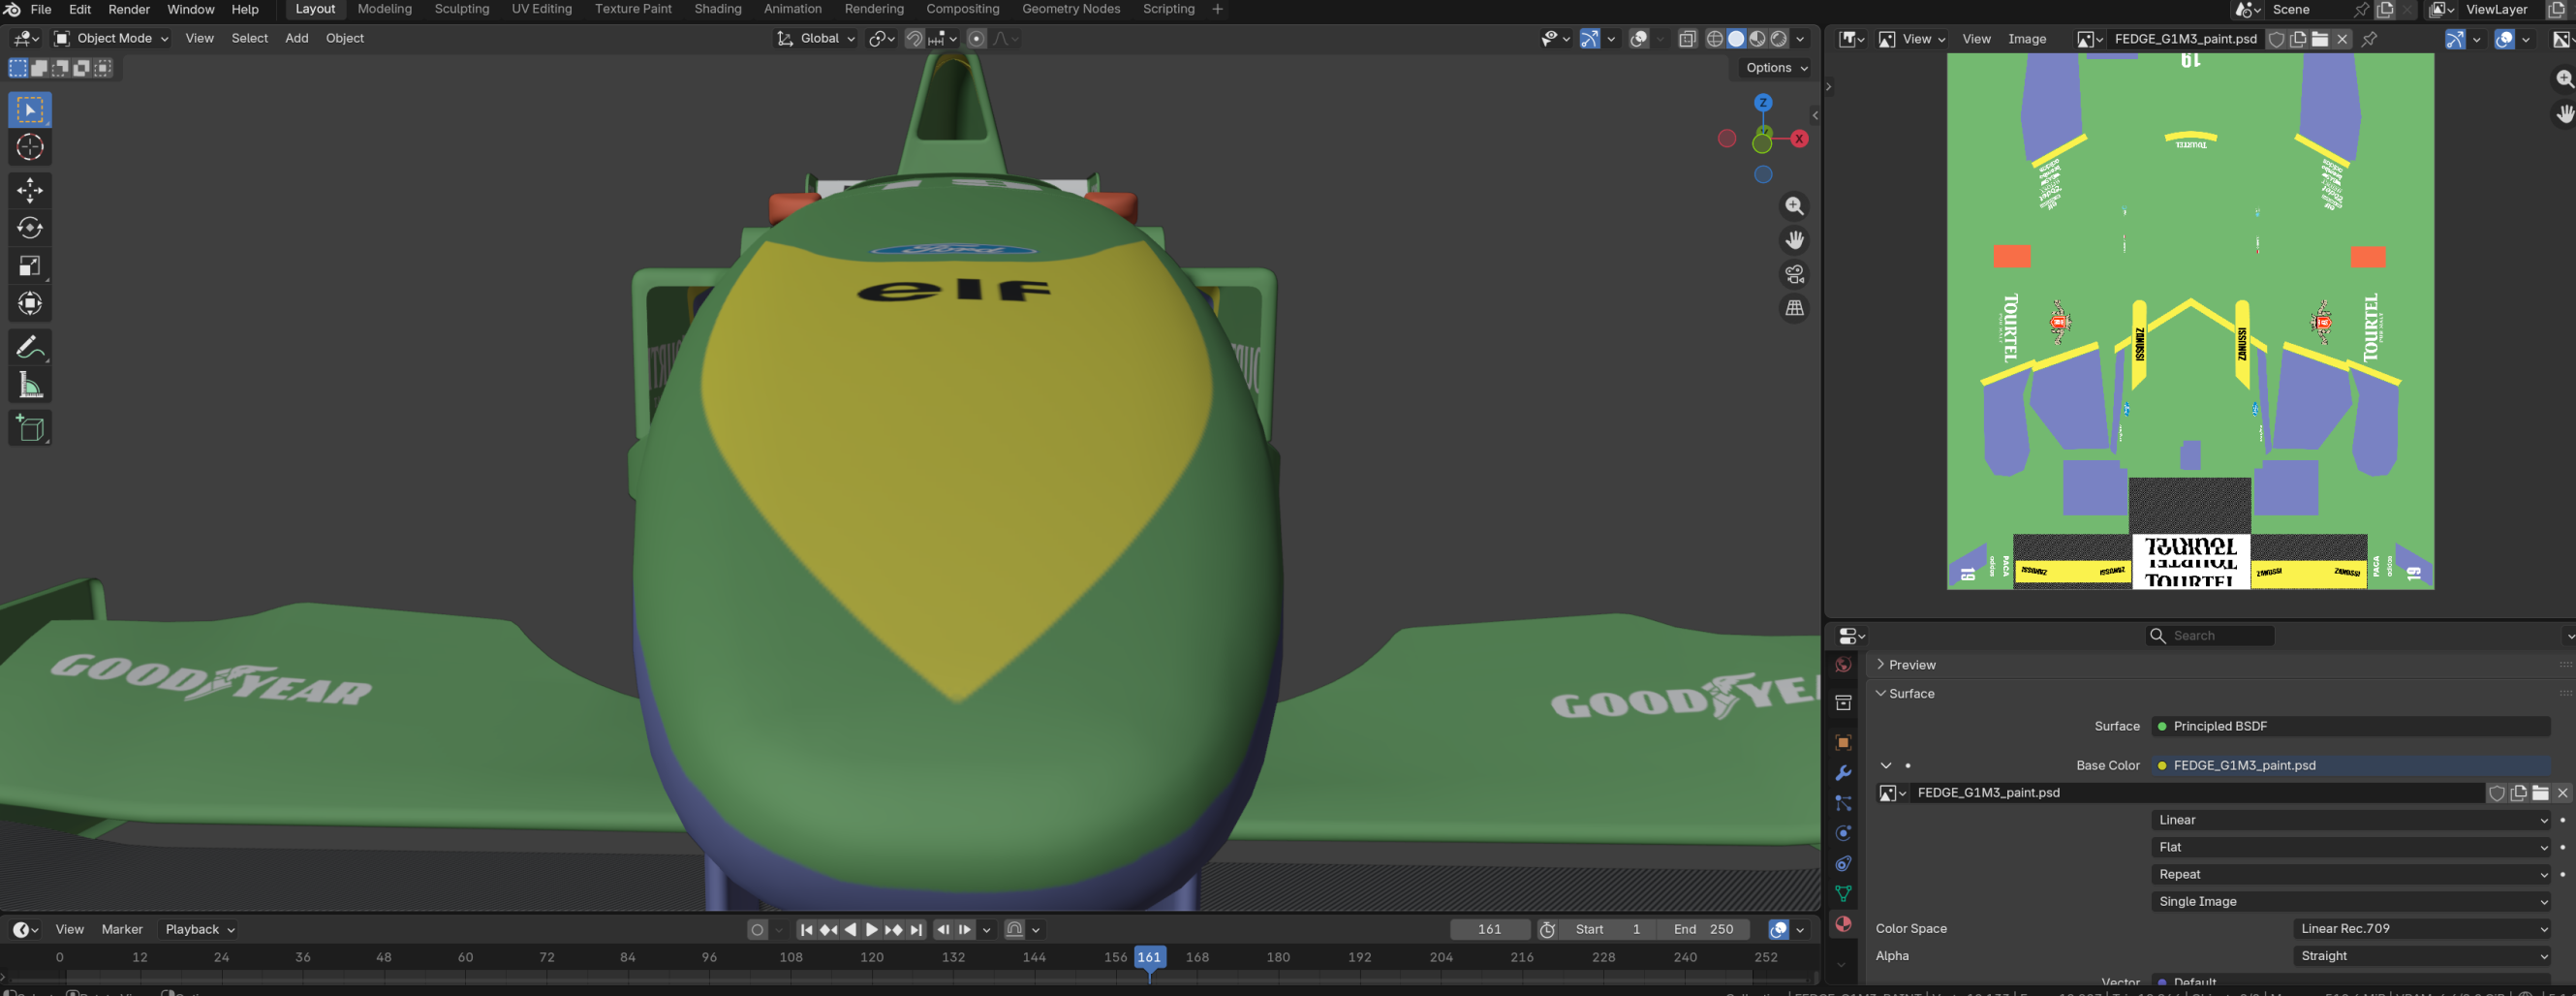The height and width of the screenshot is (996, 2576).
Task: Select the Rotate tool
Action: pos(30,228)
